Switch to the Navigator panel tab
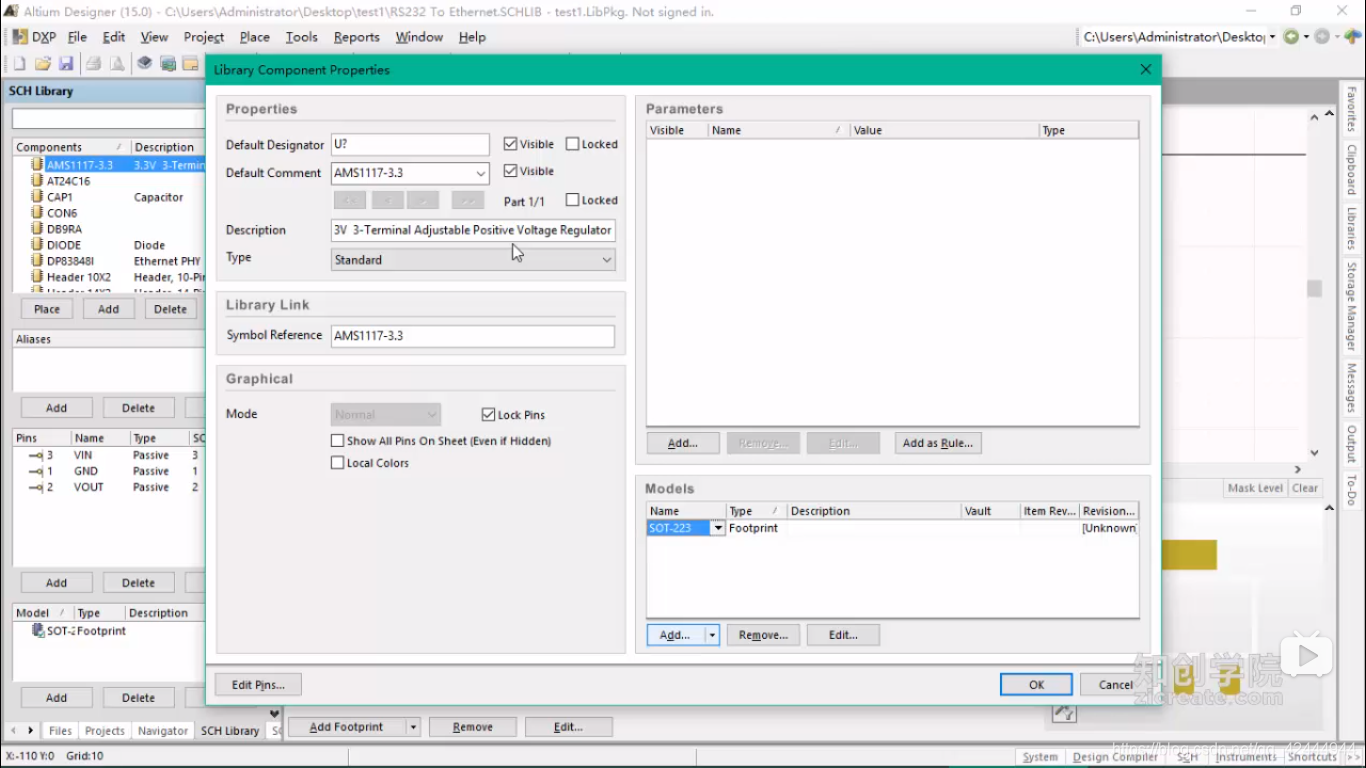 pyautogui.click(x=163, y=731)
